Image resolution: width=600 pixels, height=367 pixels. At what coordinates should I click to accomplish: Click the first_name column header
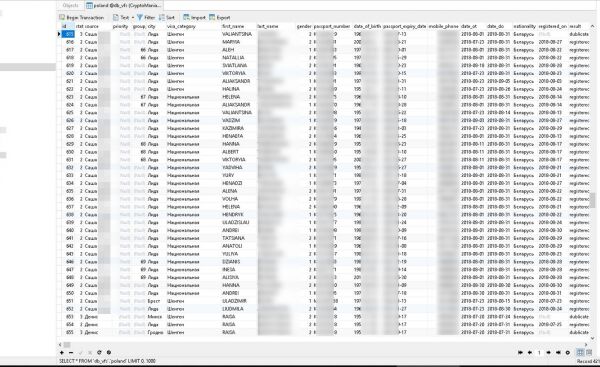(233, 26)
